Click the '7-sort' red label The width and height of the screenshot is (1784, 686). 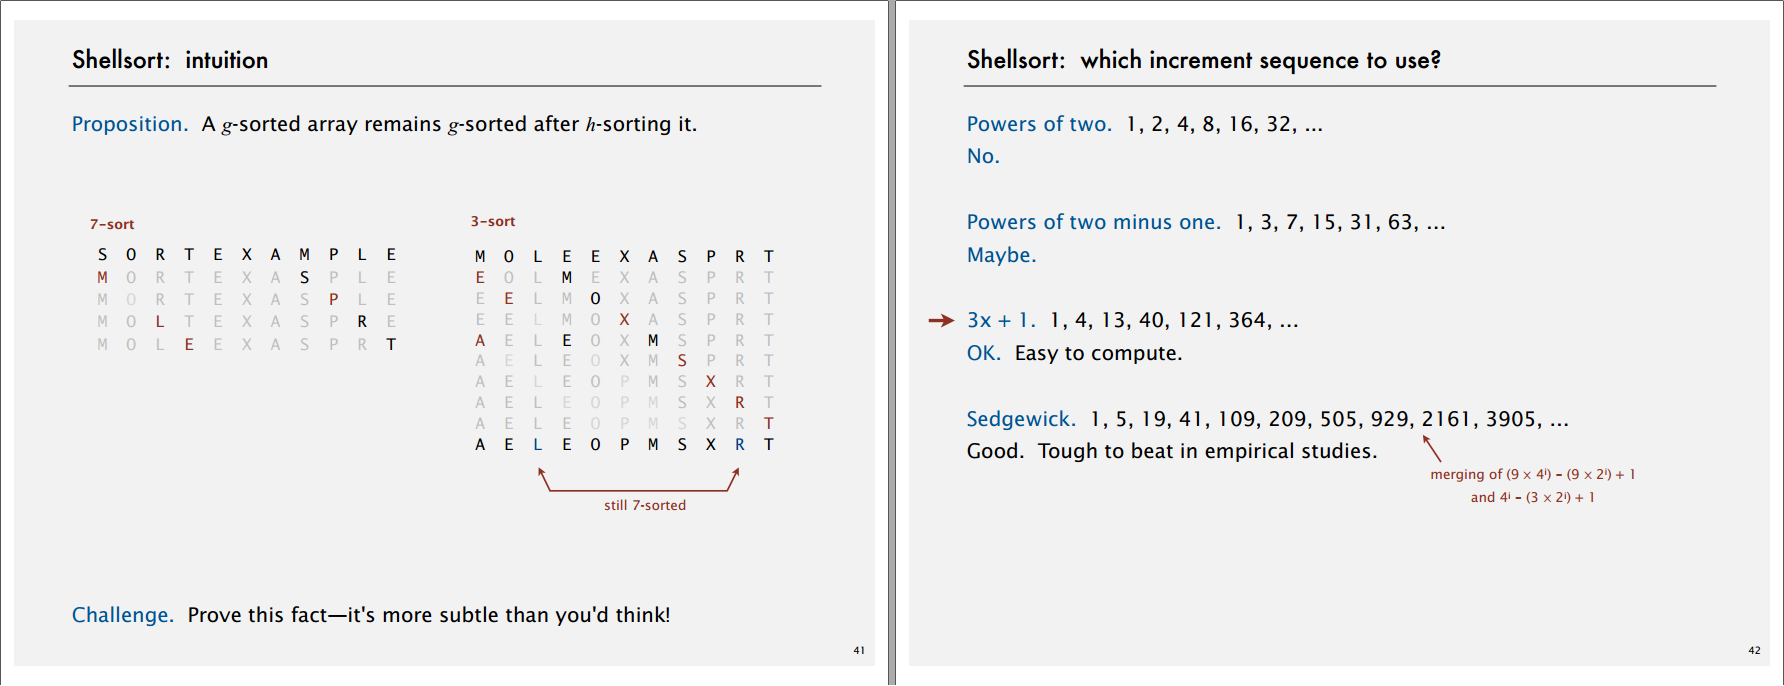click(x=112, y=225)
